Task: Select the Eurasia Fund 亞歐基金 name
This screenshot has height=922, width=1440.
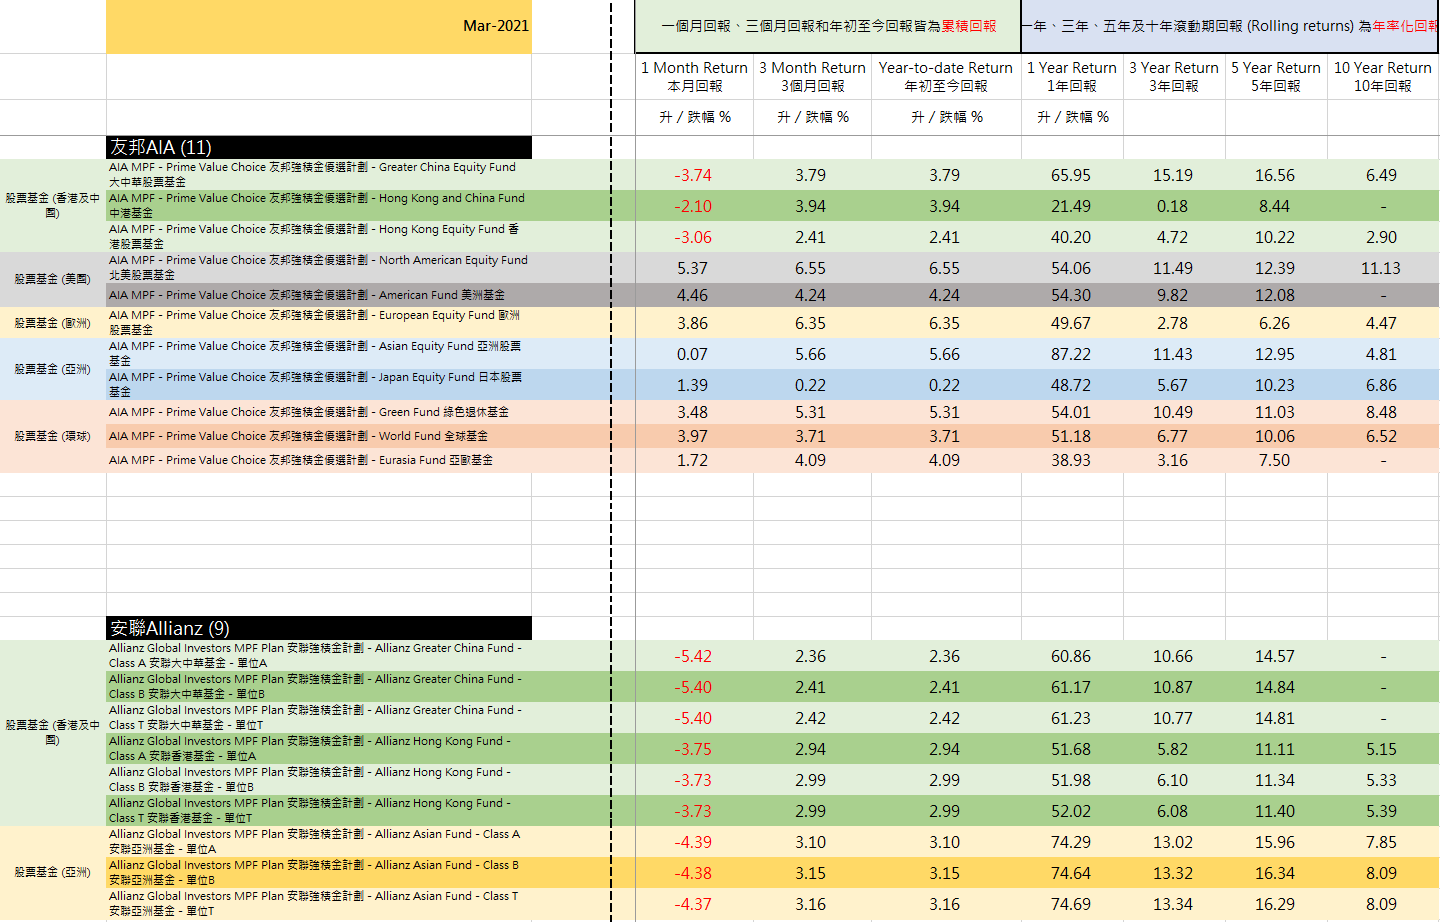Action: pyautogui.click(x=319, y=460)
